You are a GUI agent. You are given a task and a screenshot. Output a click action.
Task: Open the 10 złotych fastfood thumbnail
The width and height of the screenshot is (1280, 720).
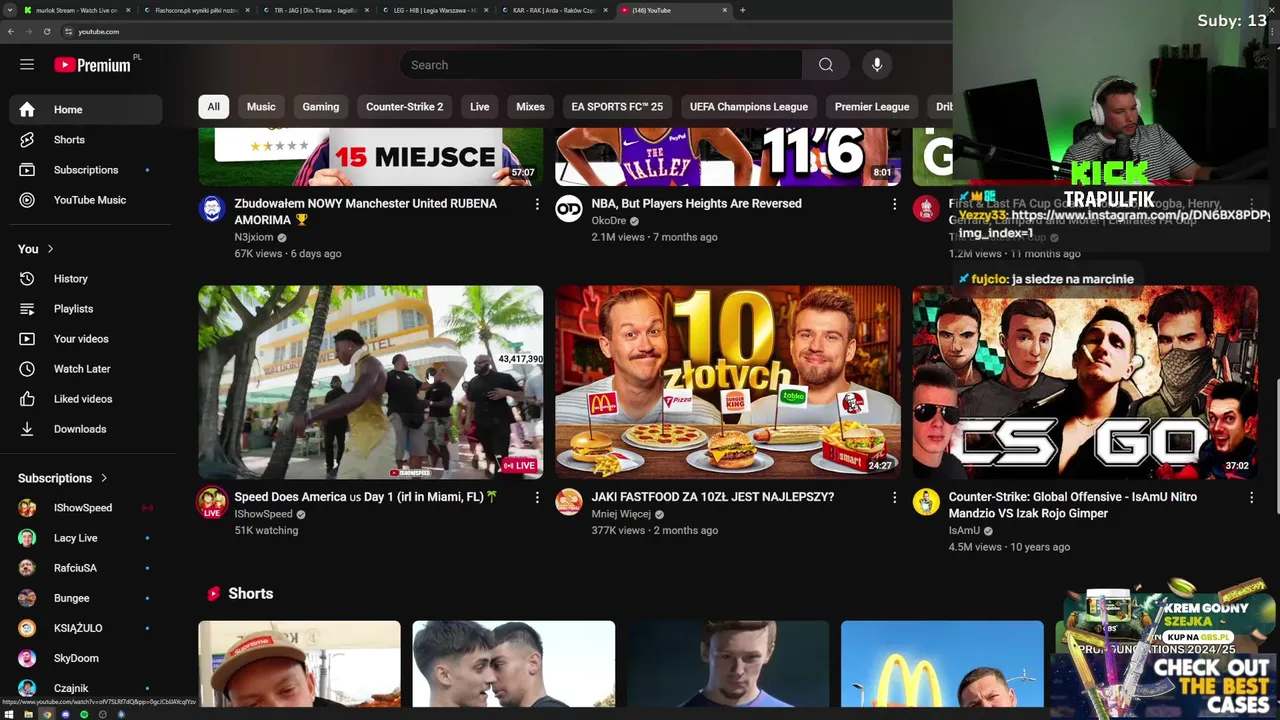click(x=728, y=382)
